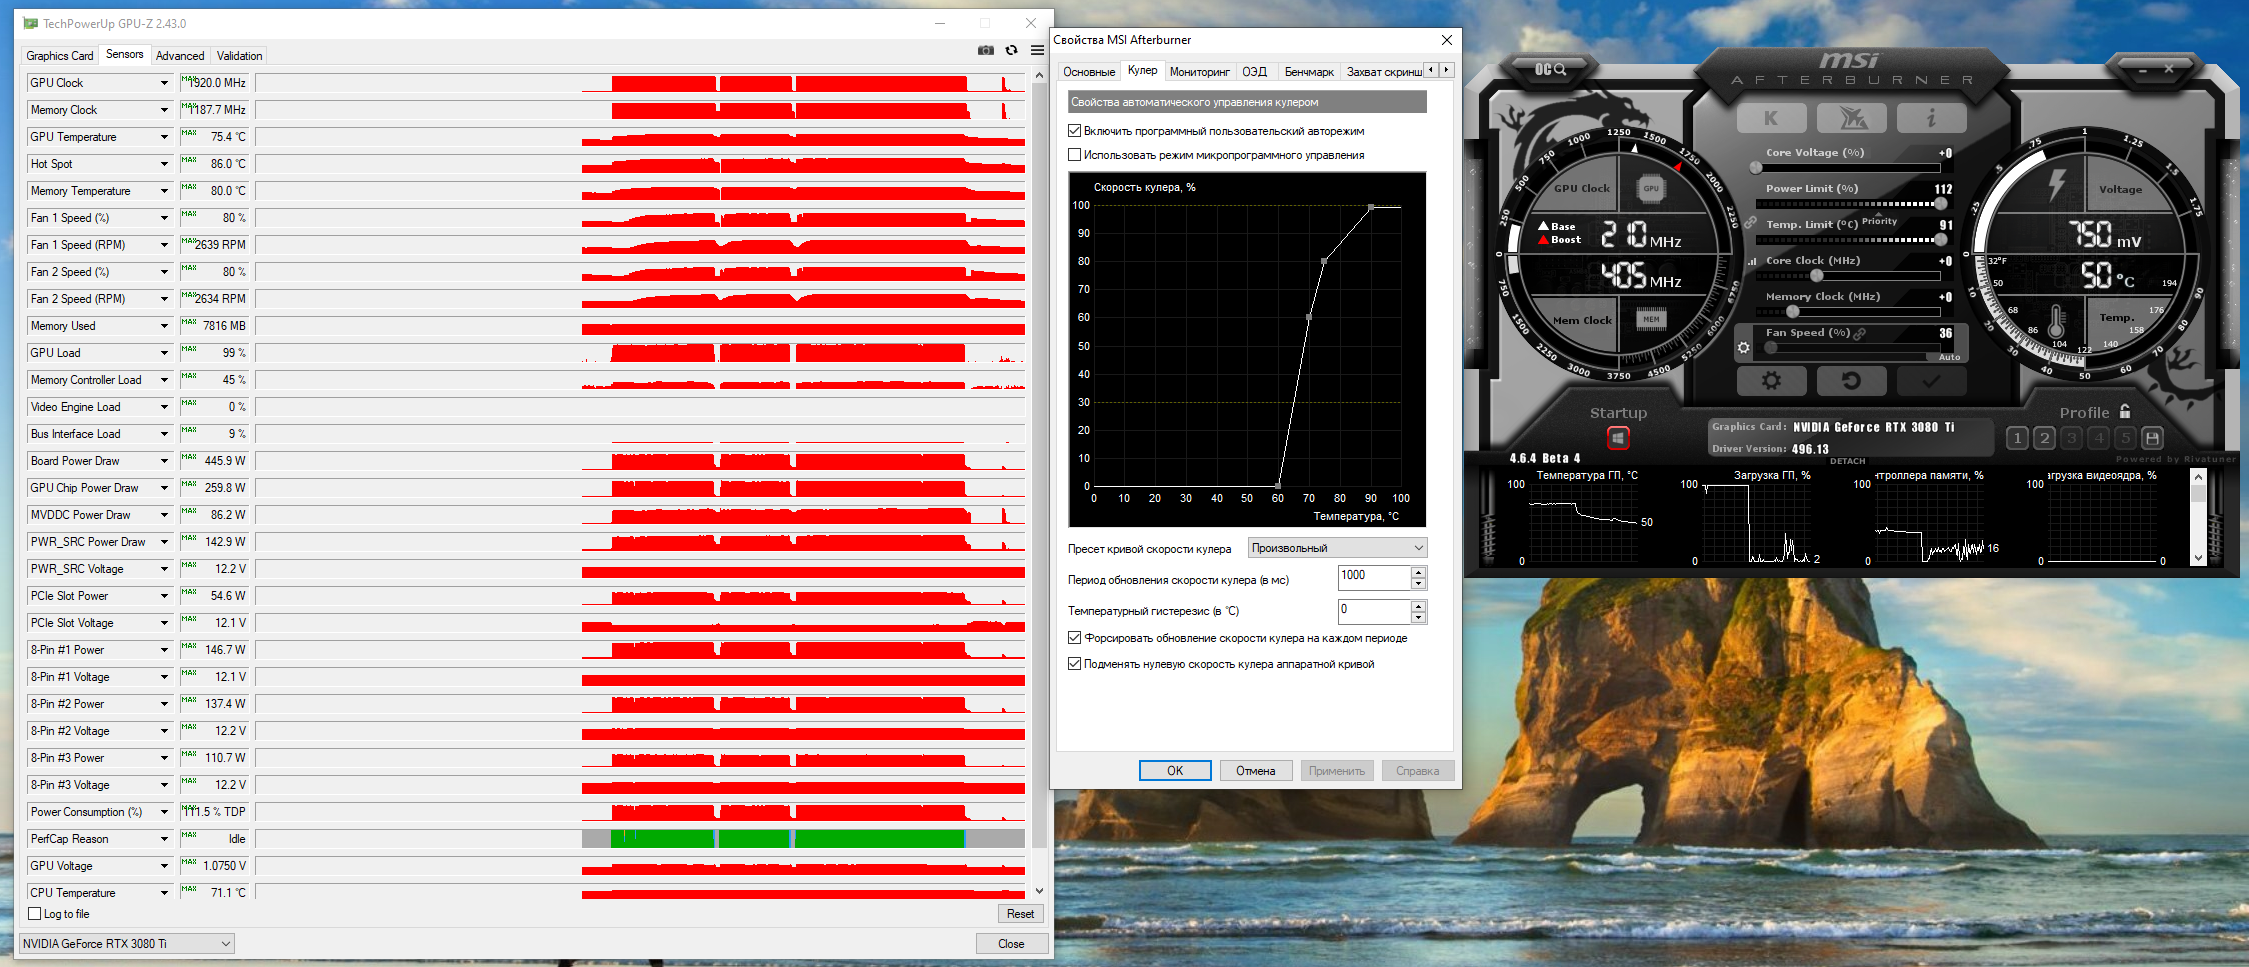Enable the firmware control mode checkbox
This screenshot has width=2249, height=967.
pos(1075,155)
